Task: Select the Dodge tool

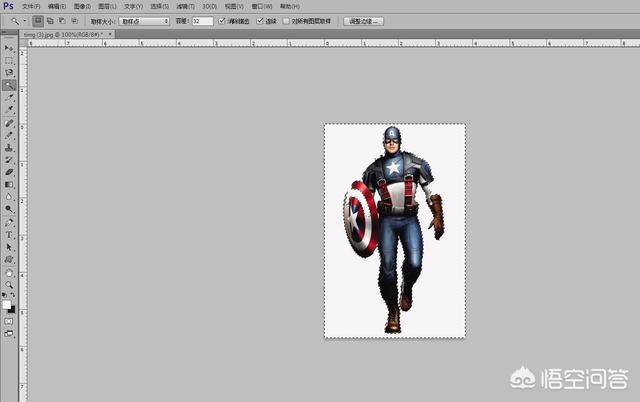Action: click(x=9, y=209)
